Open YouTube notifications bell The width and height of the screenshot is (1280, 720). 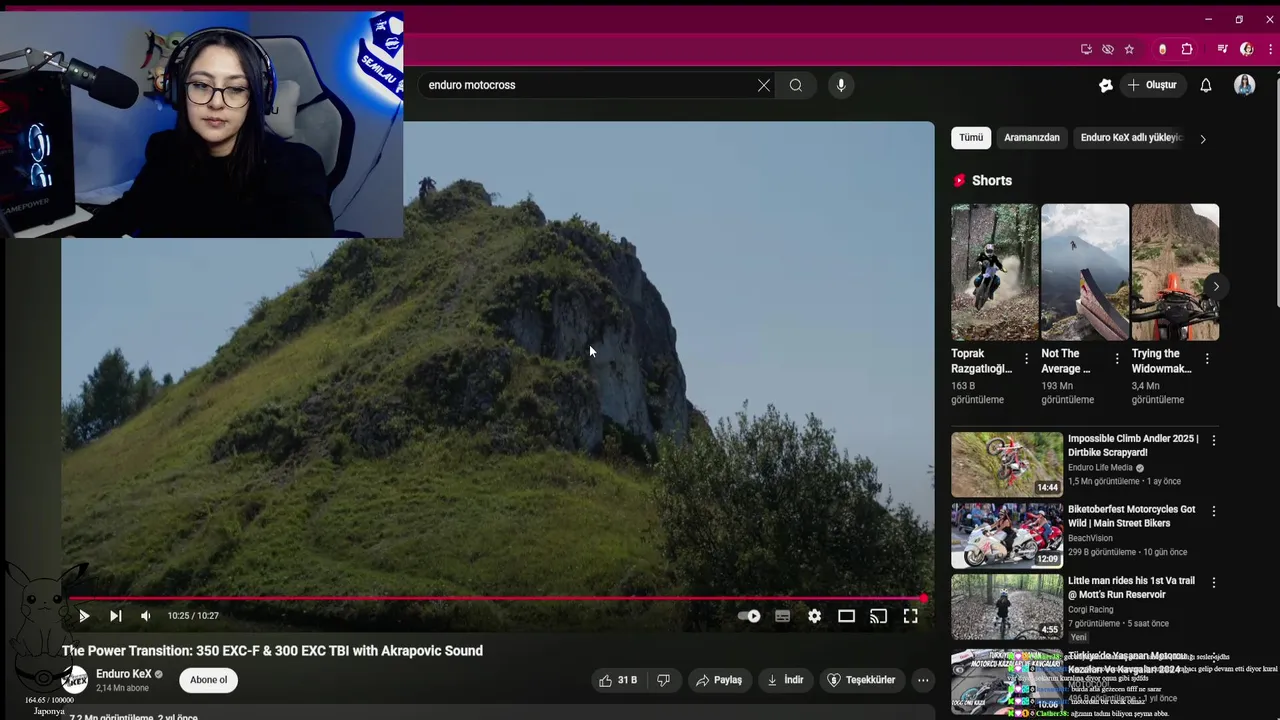1206,85
